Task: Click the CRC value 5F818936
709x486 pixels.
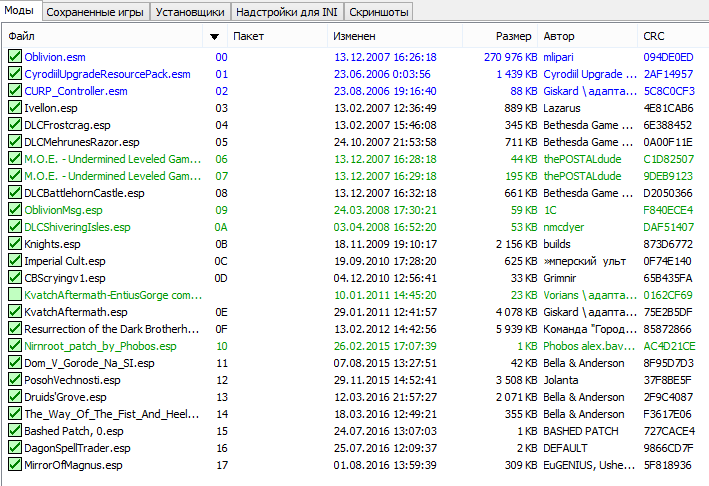Action: click(667, 465)
